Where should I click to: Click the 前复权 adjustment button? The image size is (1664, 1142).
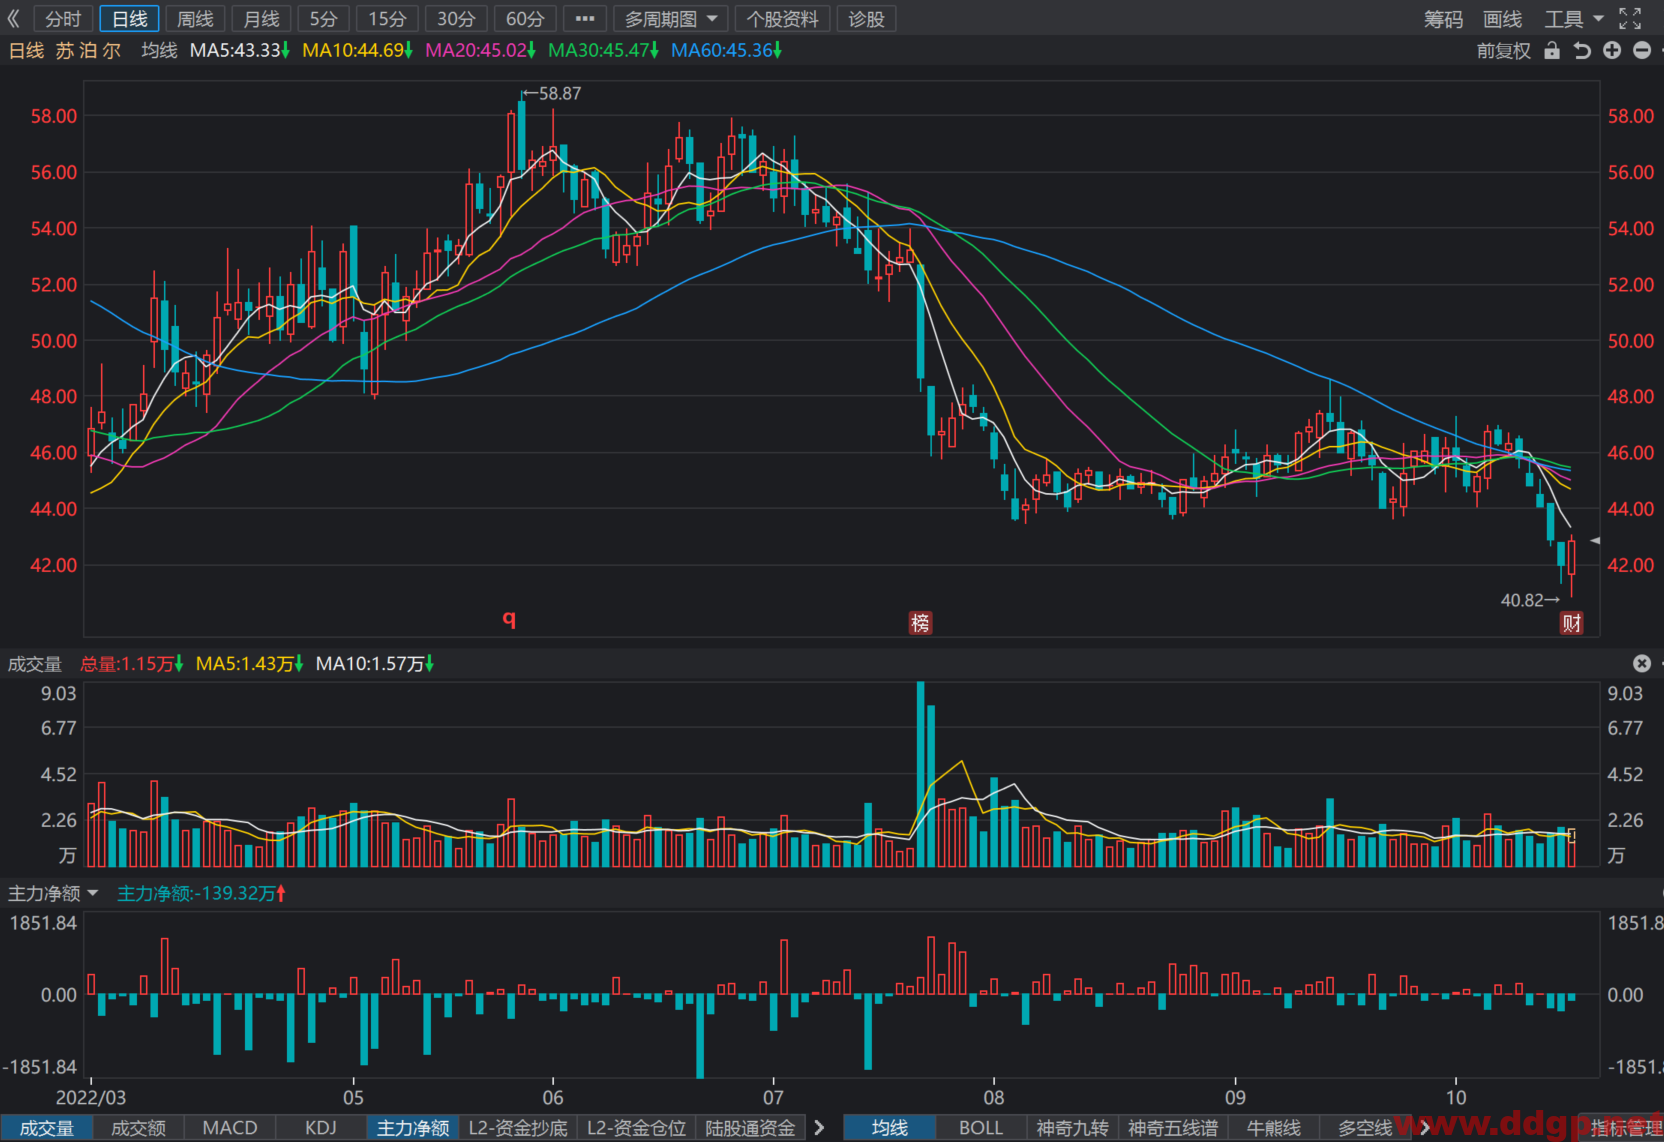(1504, 50)
